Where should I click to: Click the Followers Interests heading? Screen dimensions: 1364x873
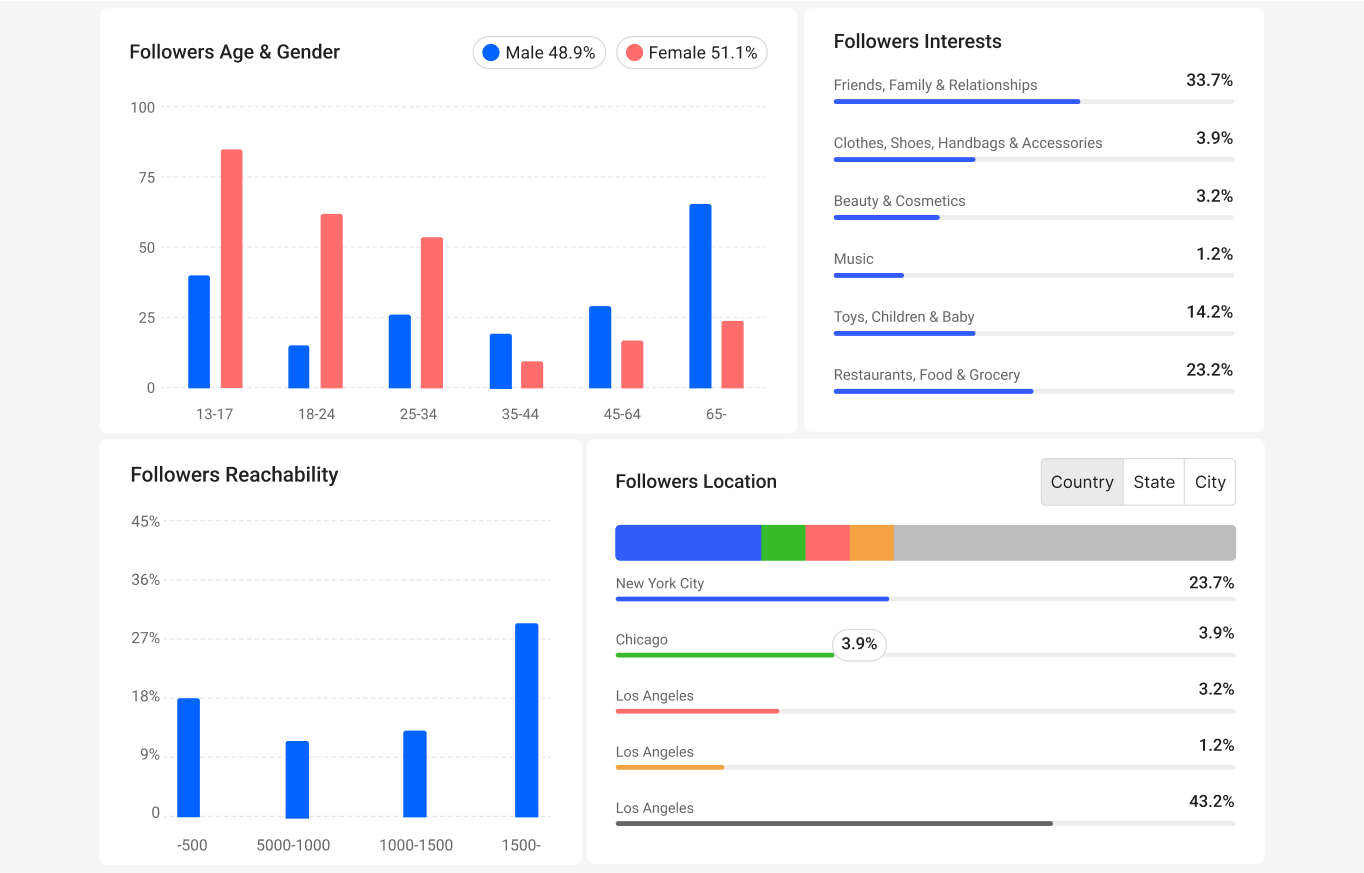click(918, 41)
